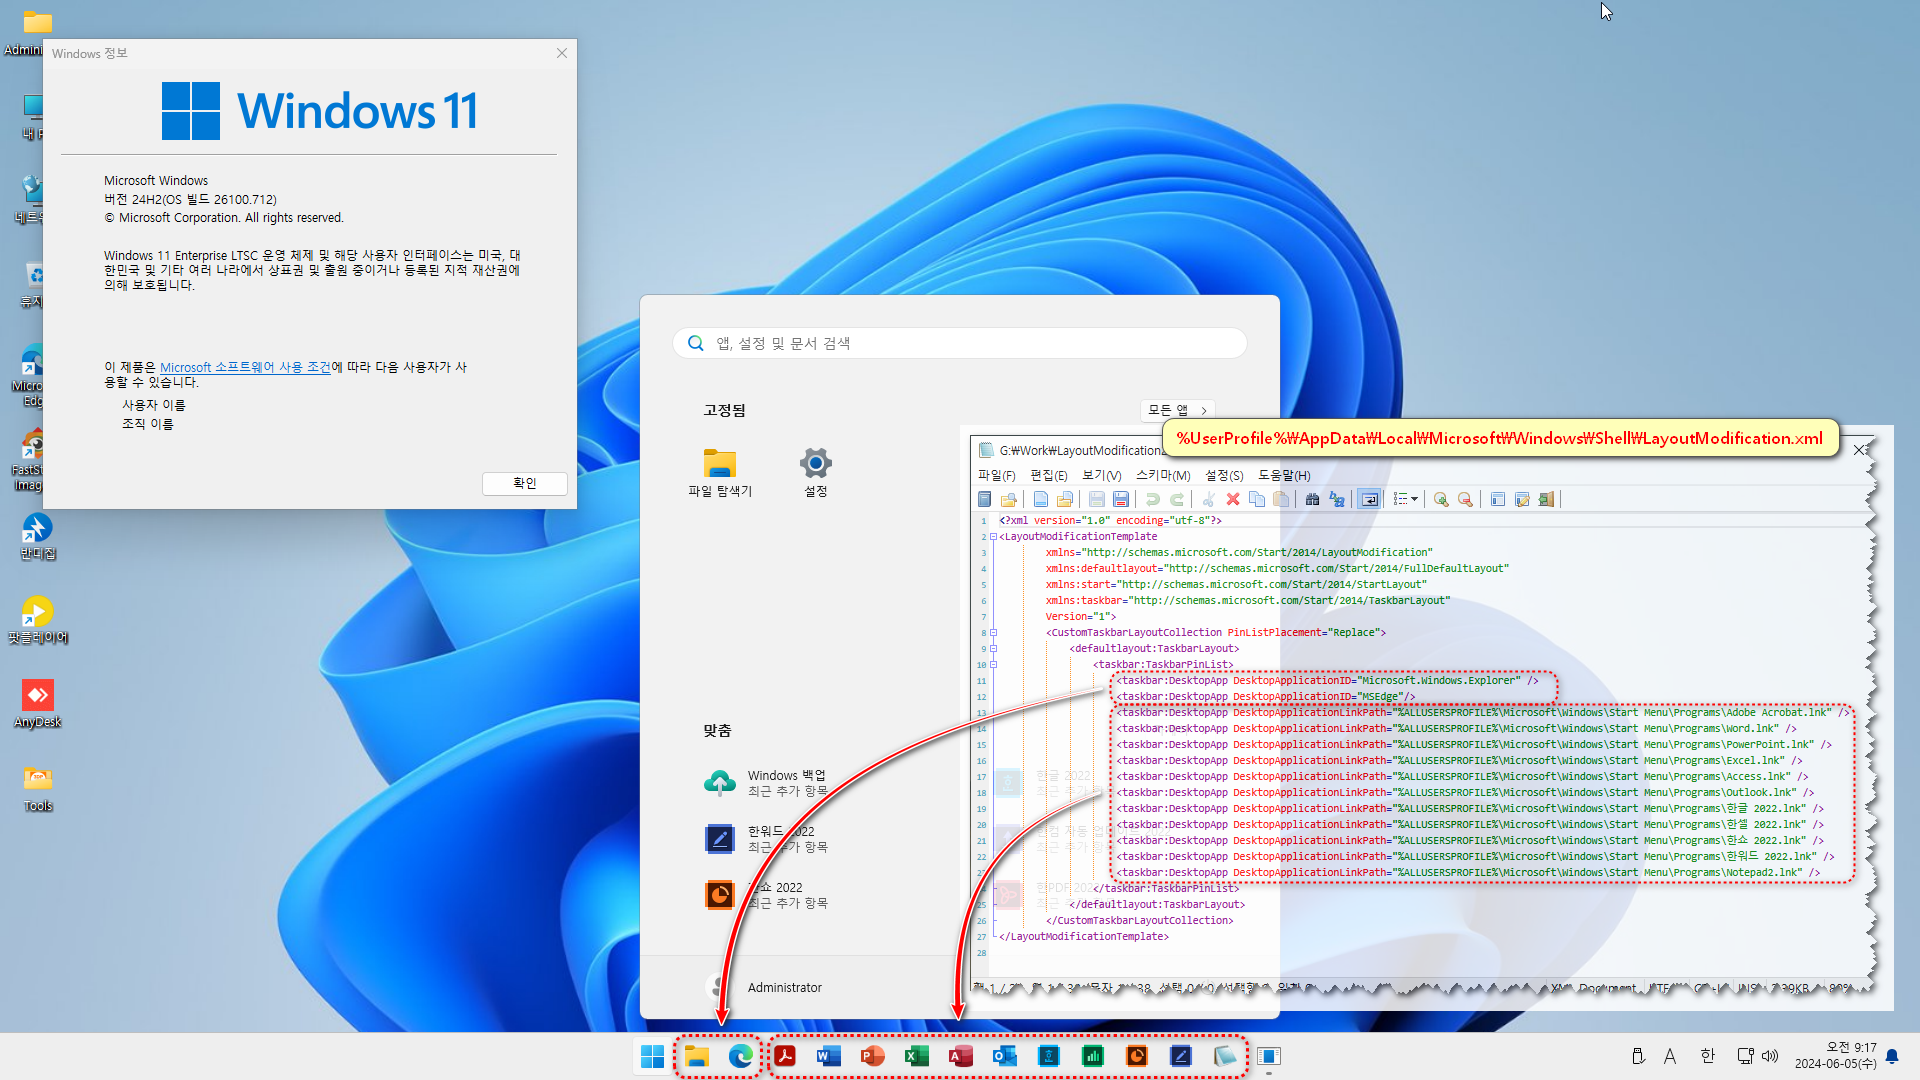1920x1080 pixels.
Task: Click 확인 in Windows 정보 dialog
Action: 525,483
